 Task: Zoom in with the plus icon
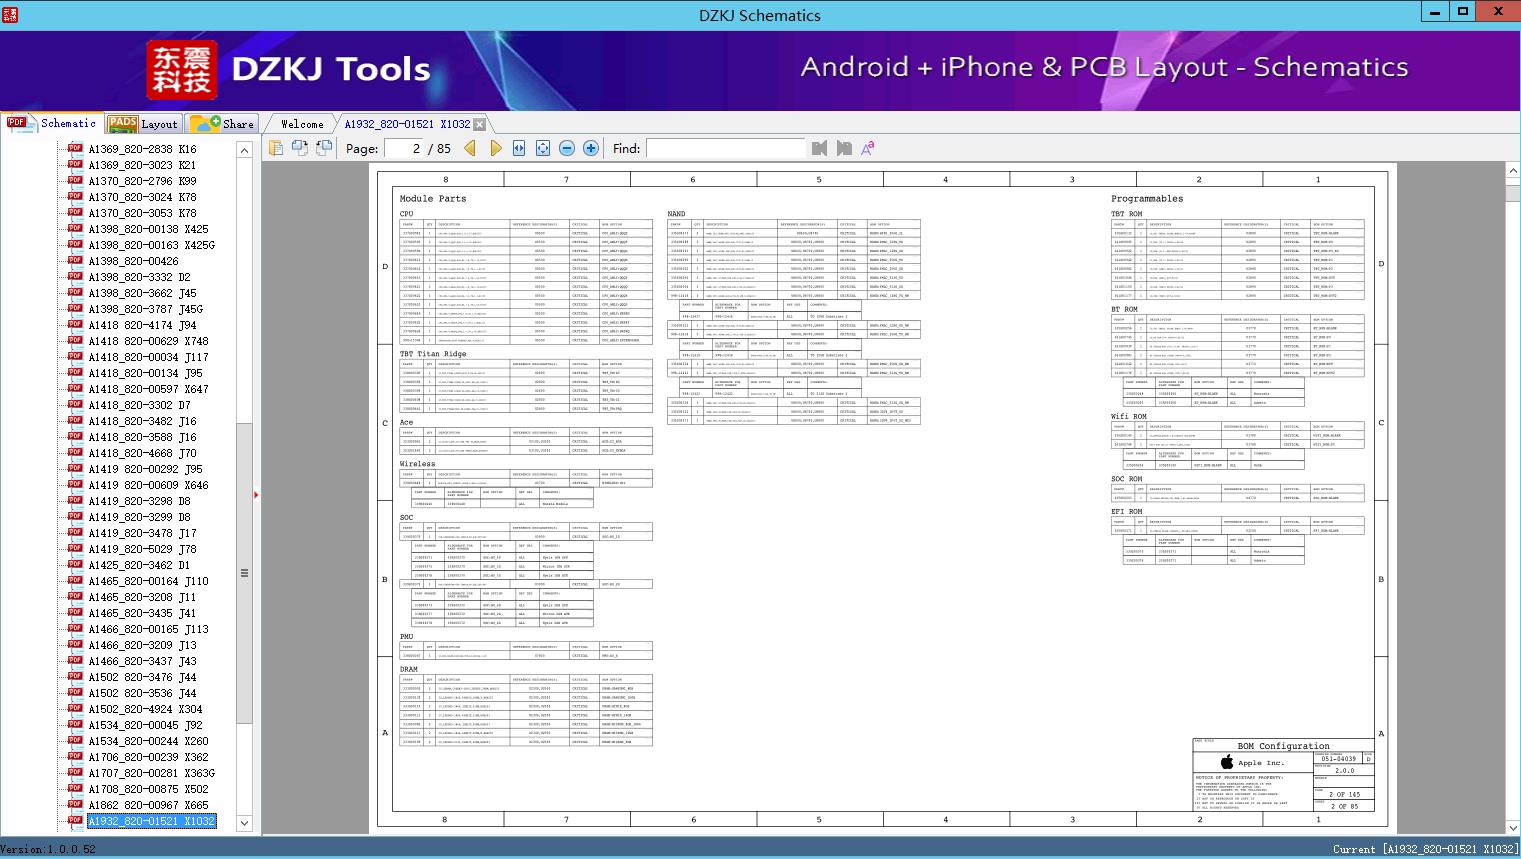pos(591,148)
